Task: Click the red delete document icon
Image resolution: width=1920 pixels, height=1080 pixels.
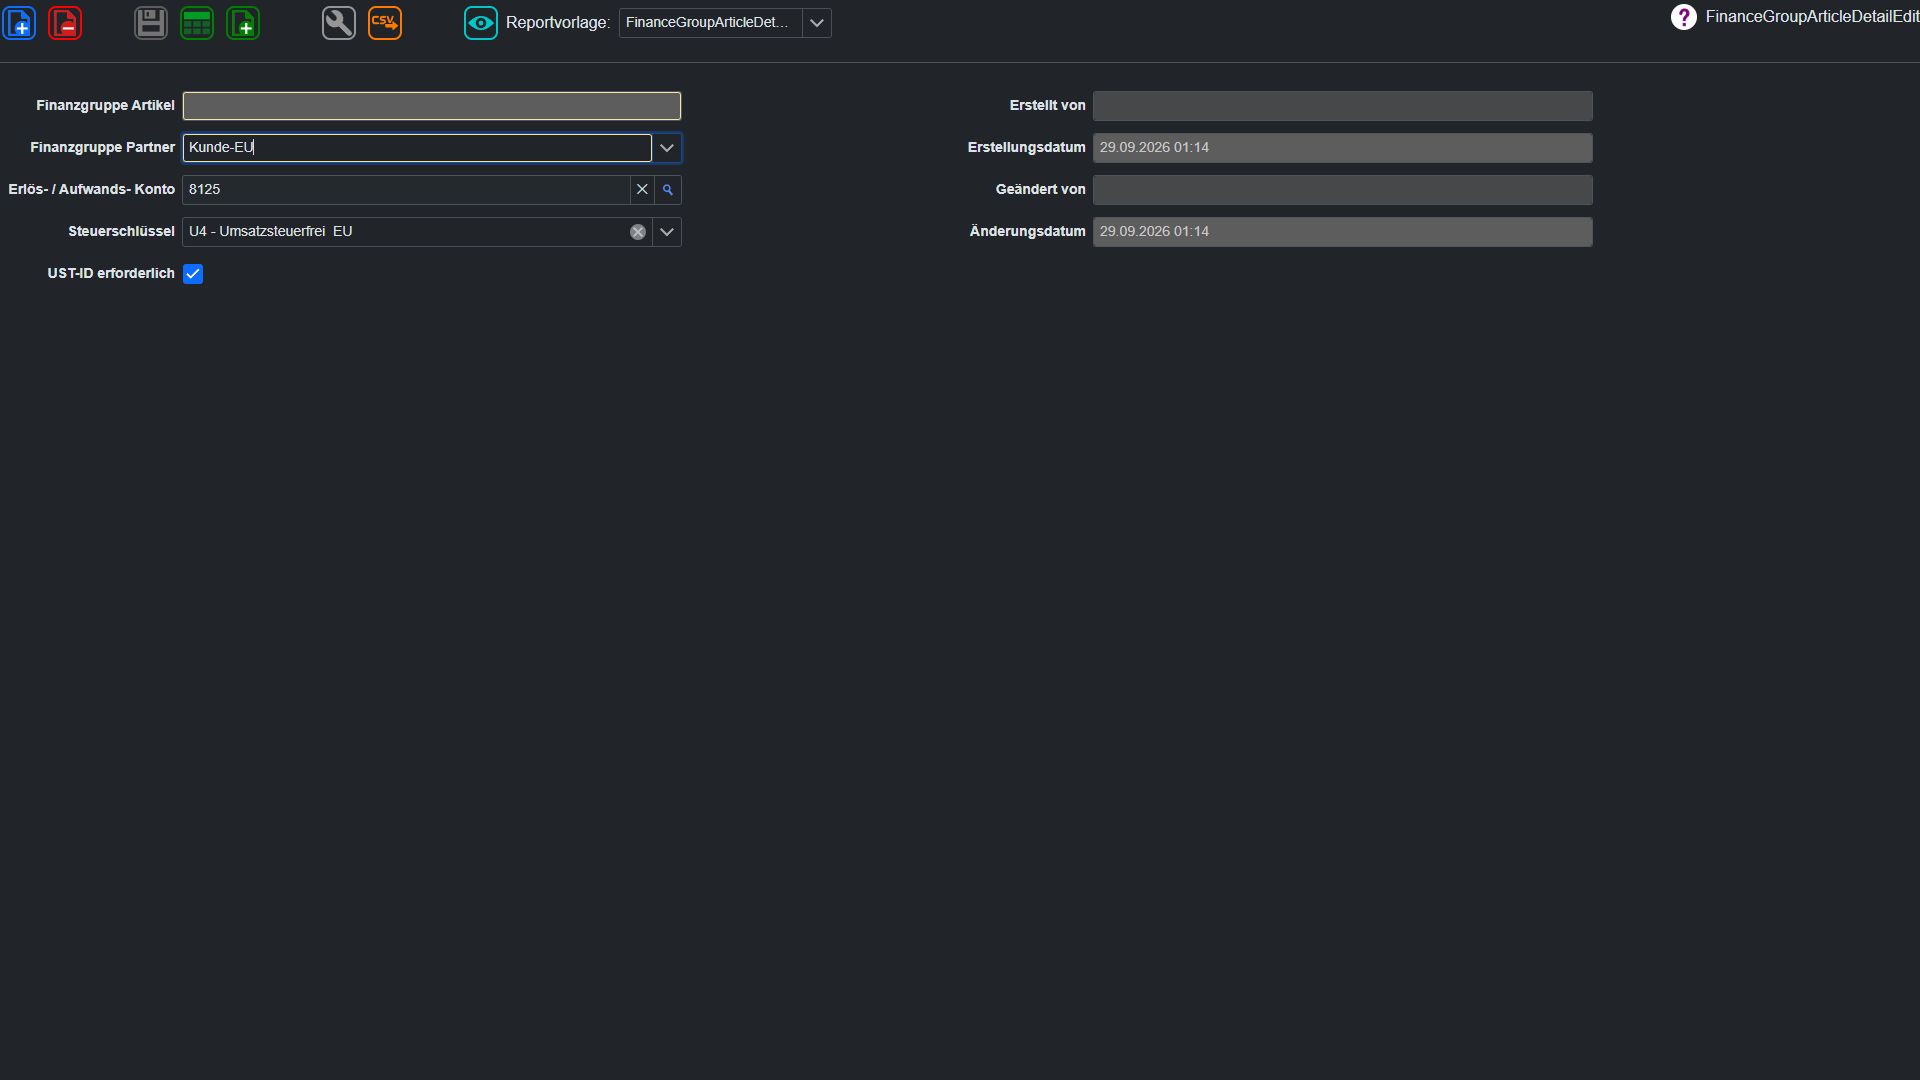Action: pyautogui.click(x=65, y=23)
